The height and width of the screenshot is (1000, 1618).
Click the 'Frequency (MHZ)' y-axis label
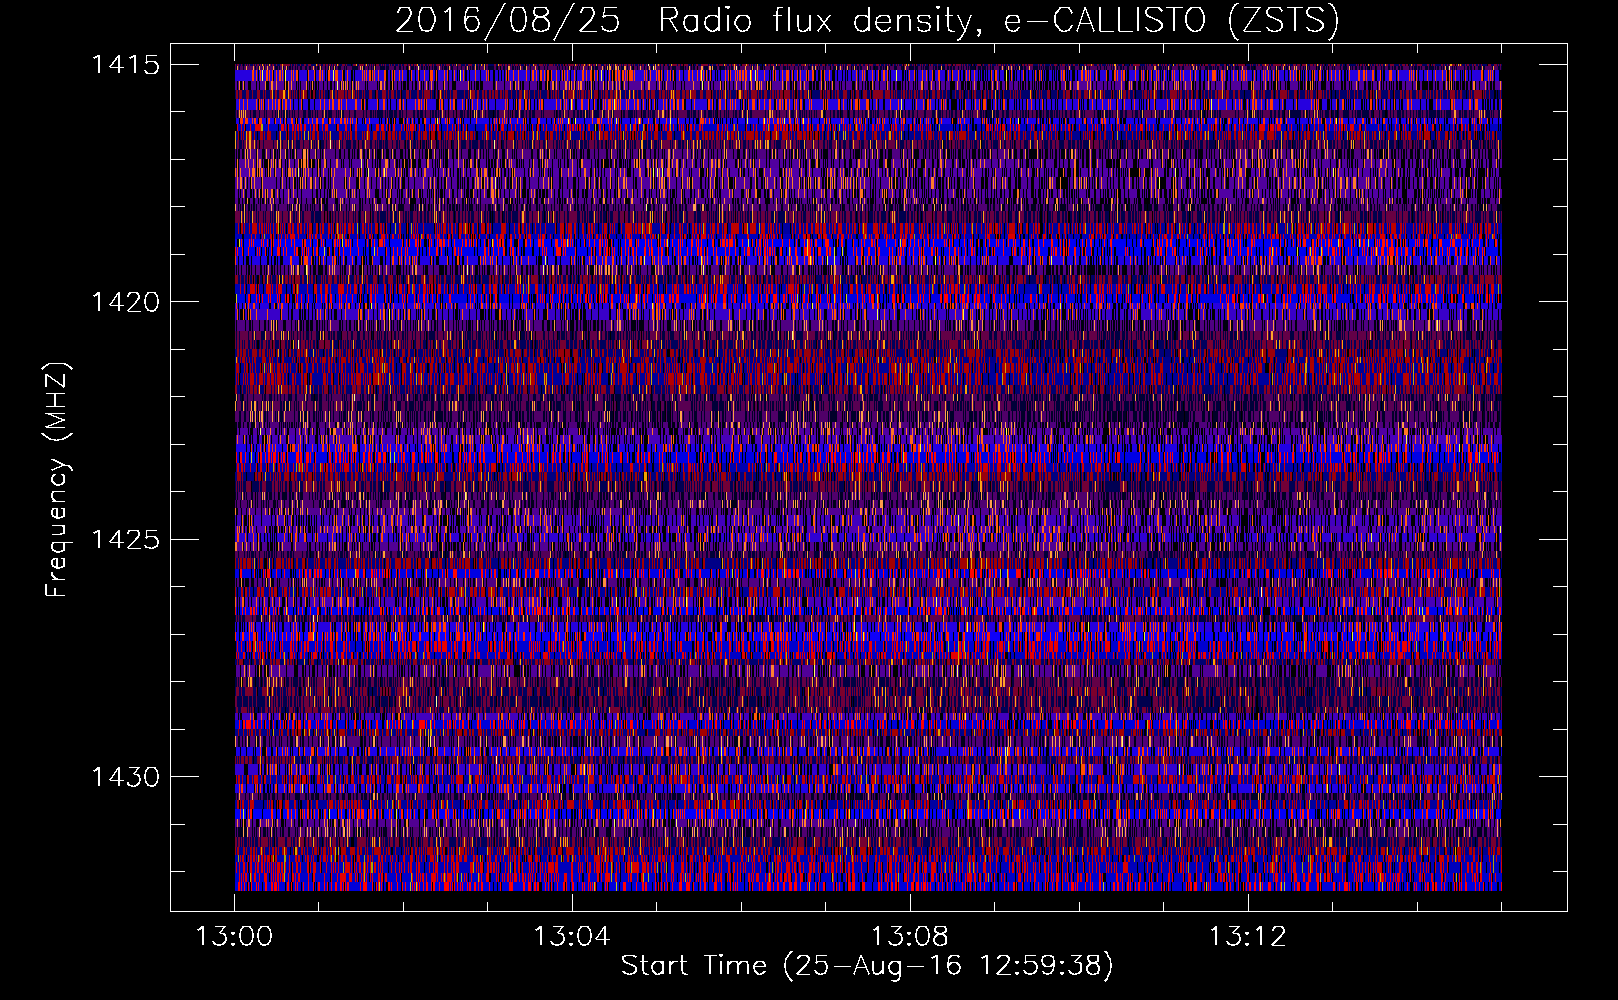pyautogui.click(x=57, y=480)
